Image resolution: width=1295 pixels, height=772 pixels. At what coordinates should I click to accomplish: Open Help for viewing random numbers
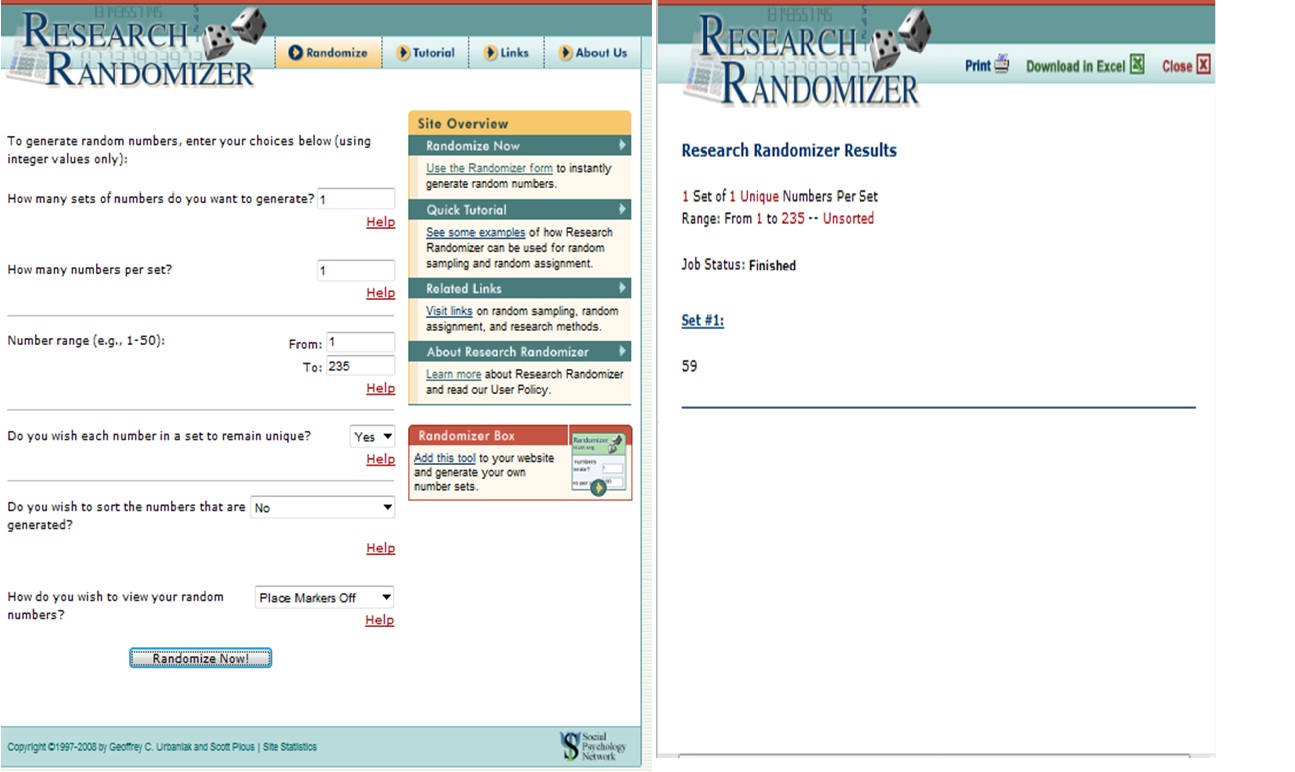[x=379, y=620]
